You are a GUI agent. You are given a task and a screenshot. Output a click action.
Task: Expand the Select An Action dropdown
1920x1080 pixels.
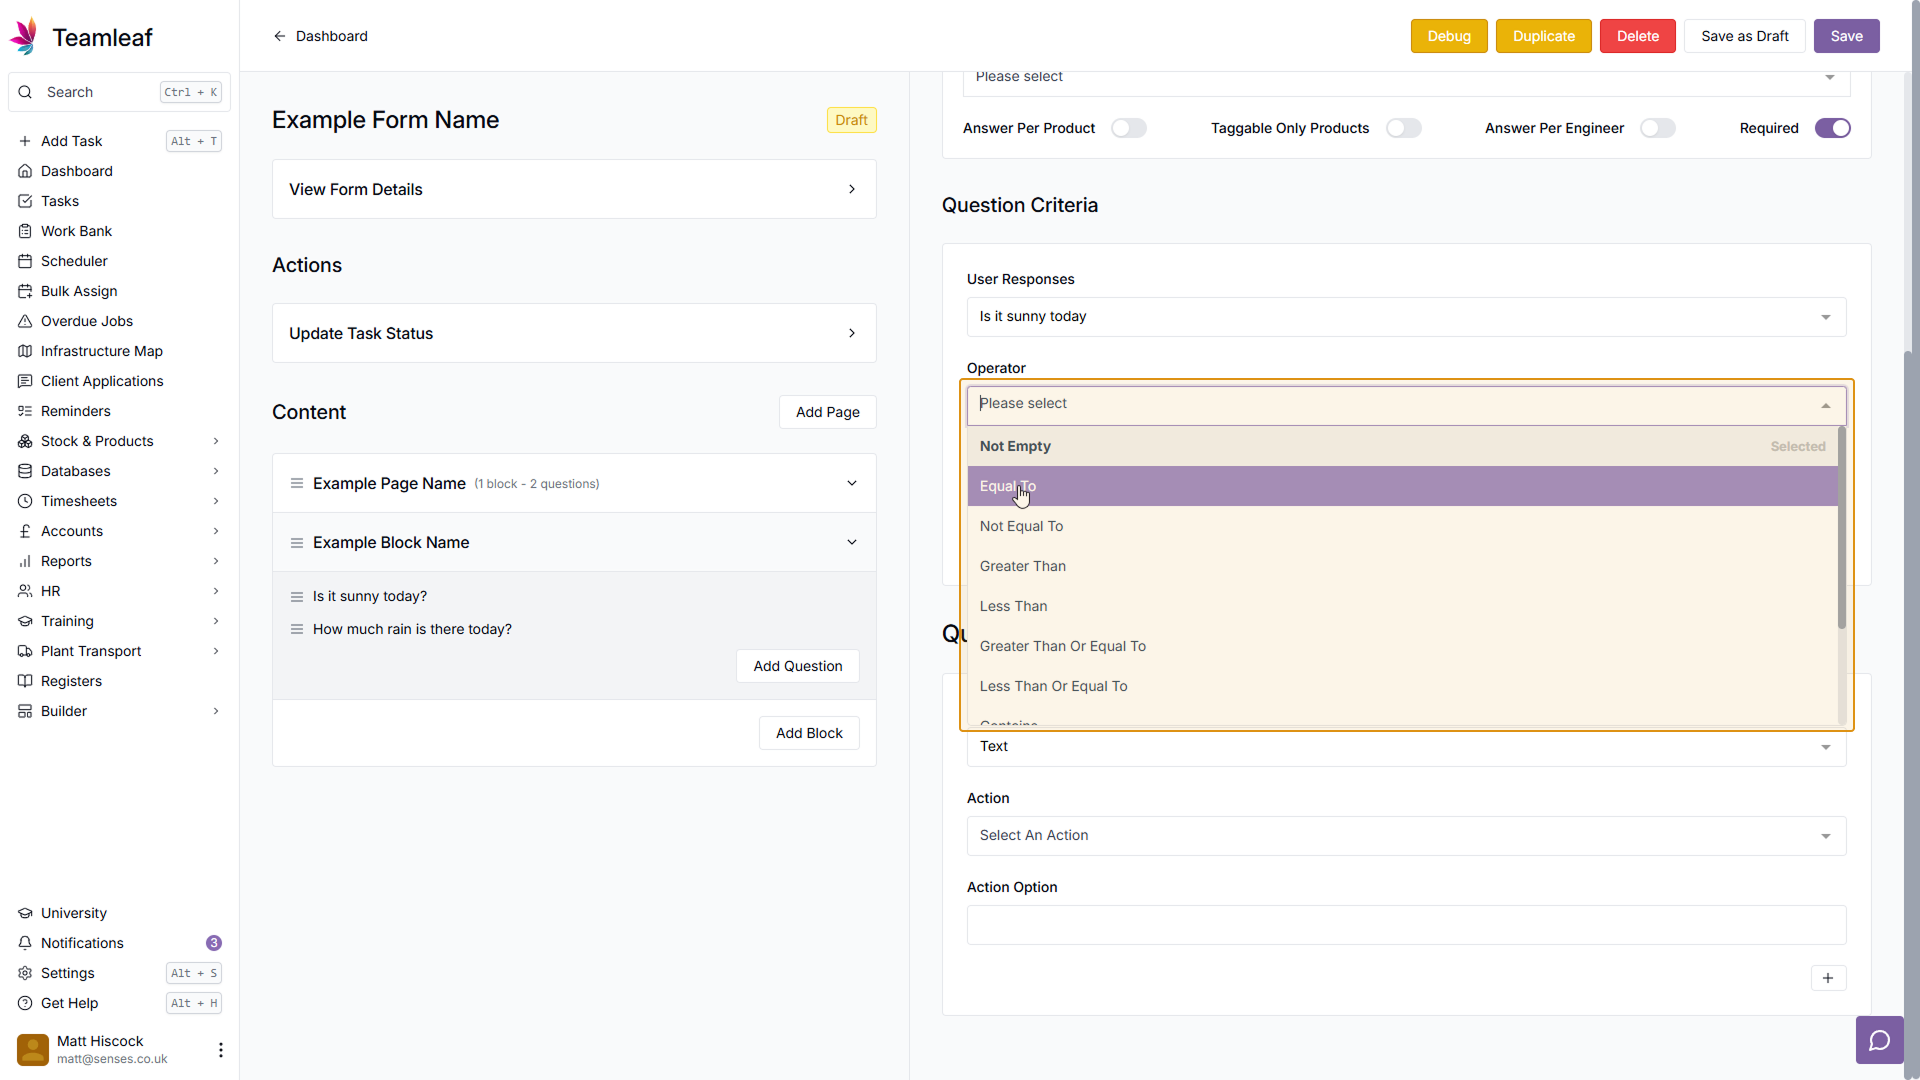coord(1405,836)
